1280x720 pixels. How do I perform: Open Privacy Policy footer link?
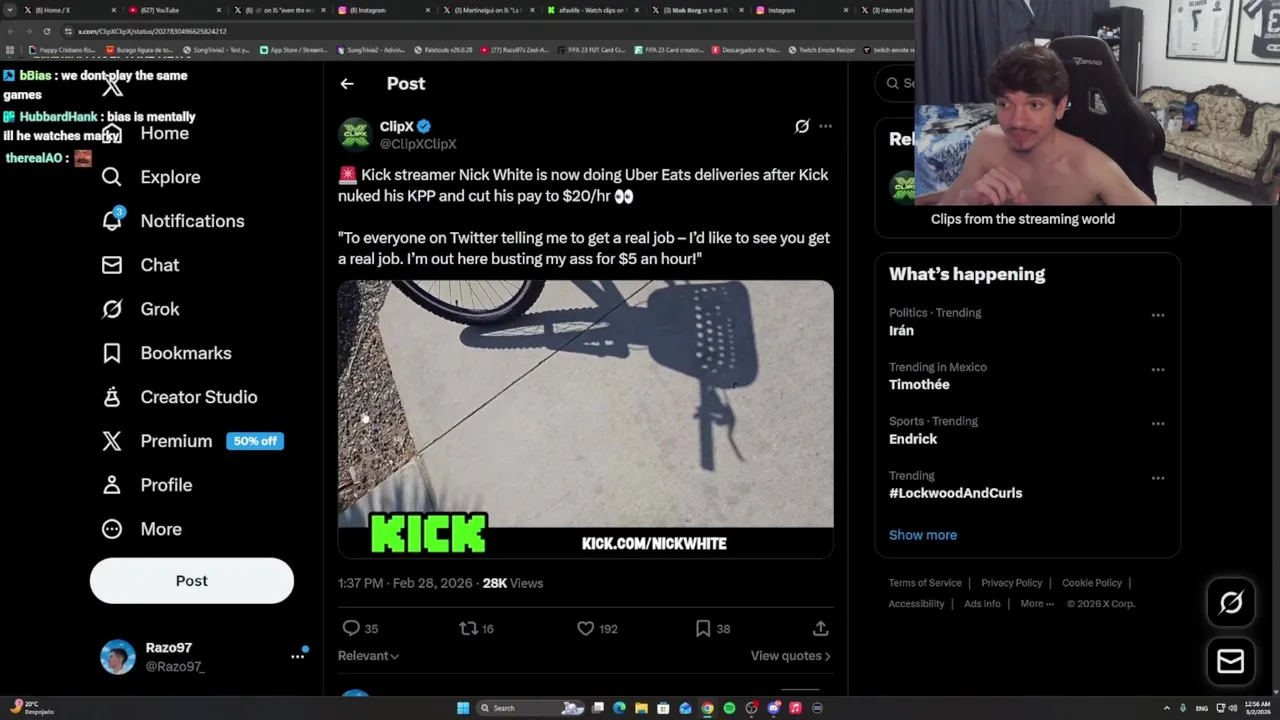[1011, 583]
